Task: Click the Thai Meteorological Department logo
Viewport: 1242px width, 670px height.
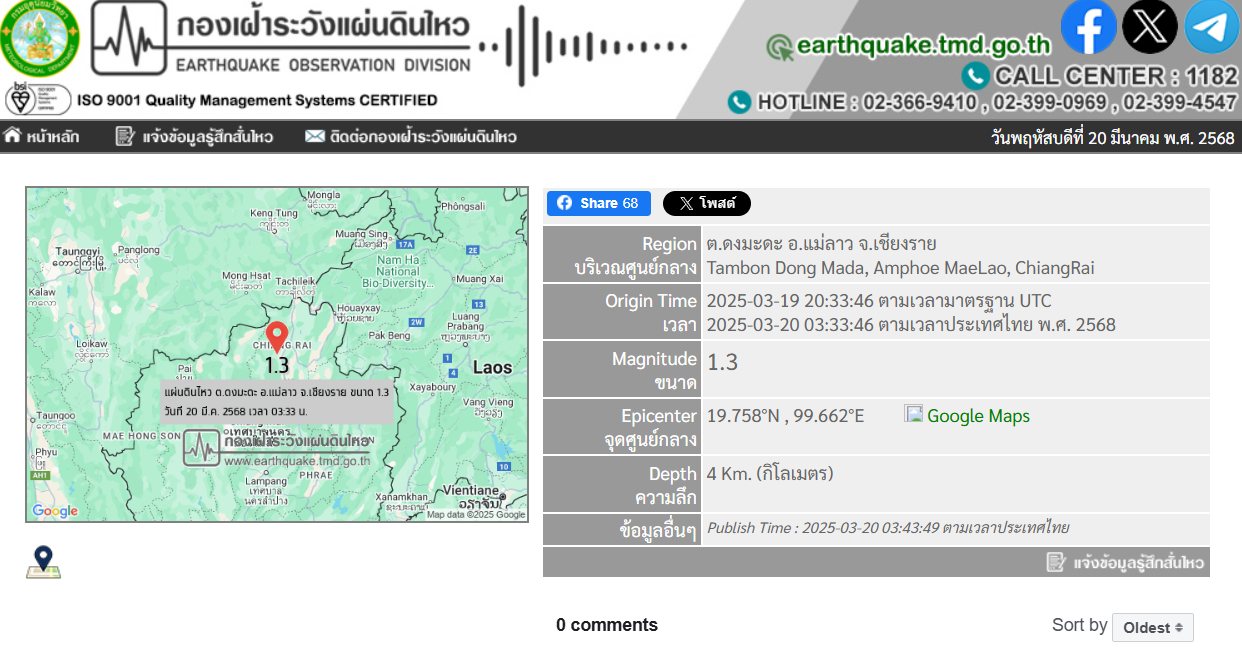Action: 42,40
